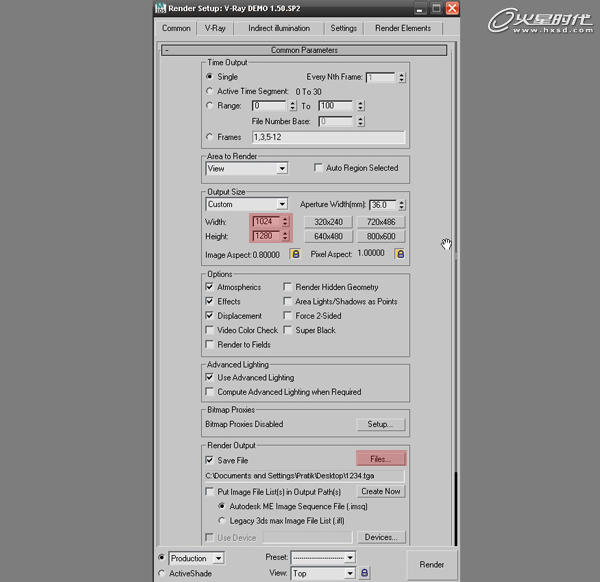Toggle the Pixel Aspect lock icon

coord(399,254)
